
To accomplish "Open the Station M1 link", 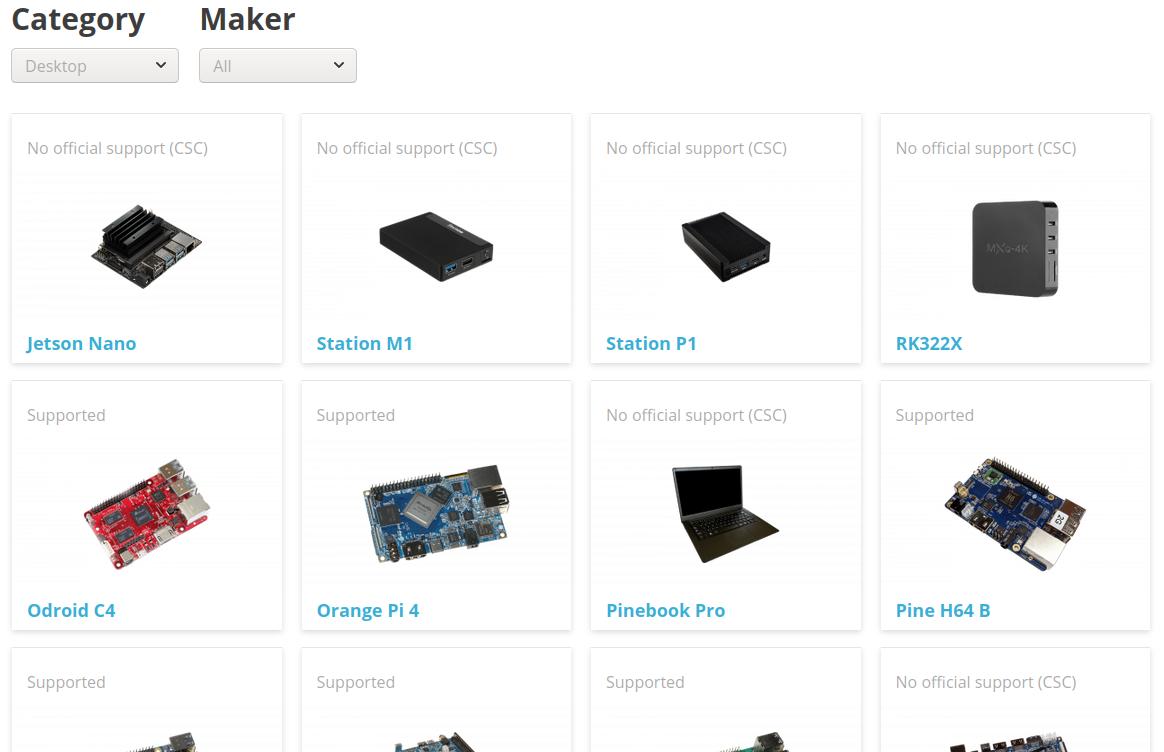I will point(364,344).
